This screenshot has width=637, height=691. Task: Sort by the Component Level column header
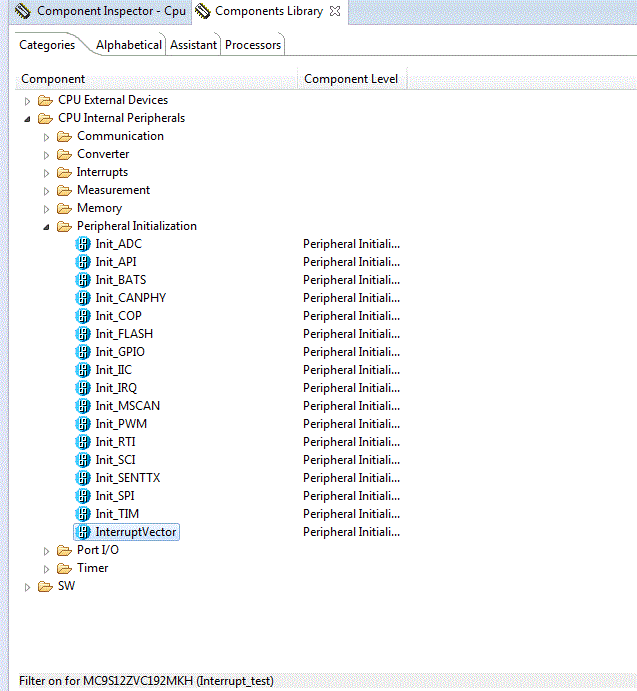point(352,79)
